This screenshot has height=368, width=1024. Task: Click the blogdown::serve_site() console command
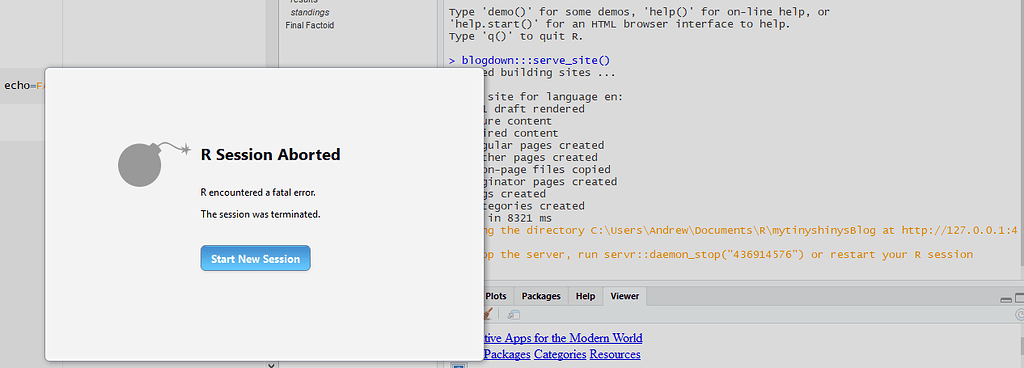536,61
